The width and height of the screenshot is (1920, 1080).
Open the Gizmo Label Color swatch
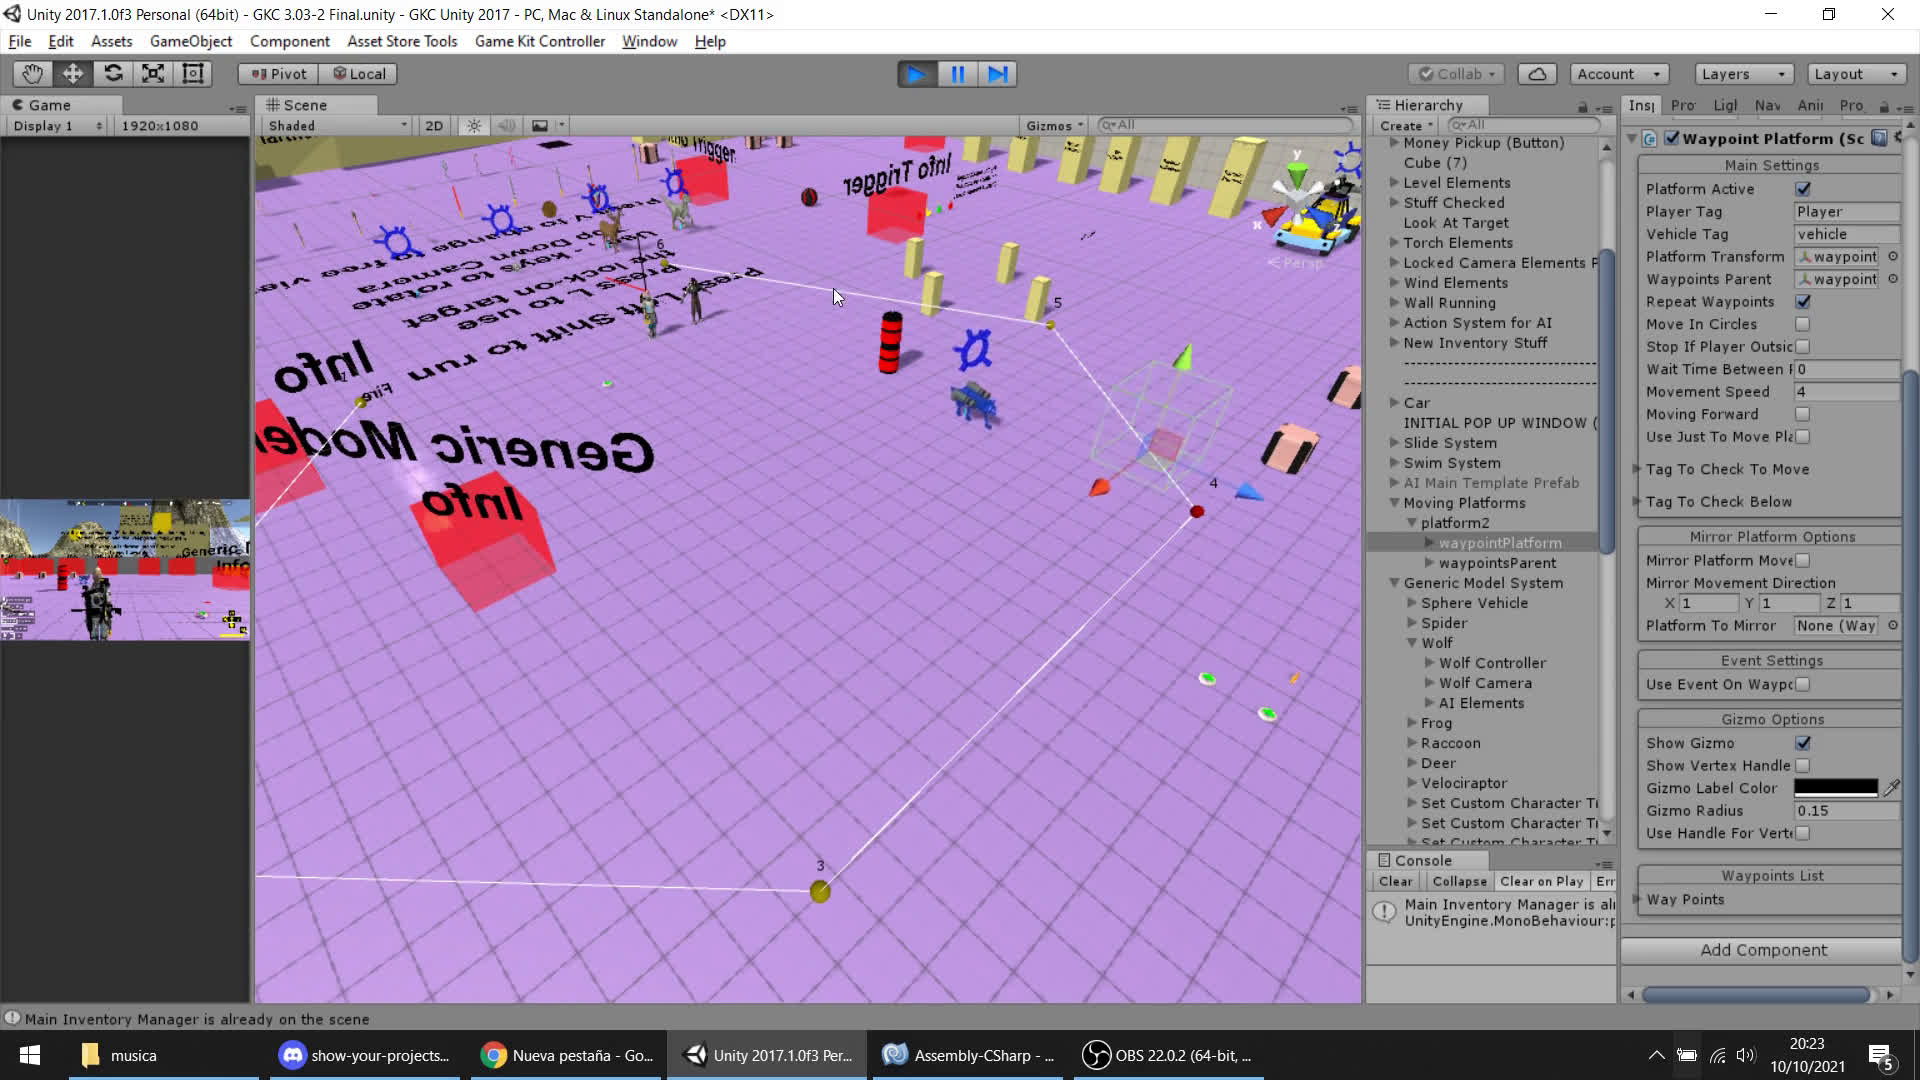[1836, 788]
